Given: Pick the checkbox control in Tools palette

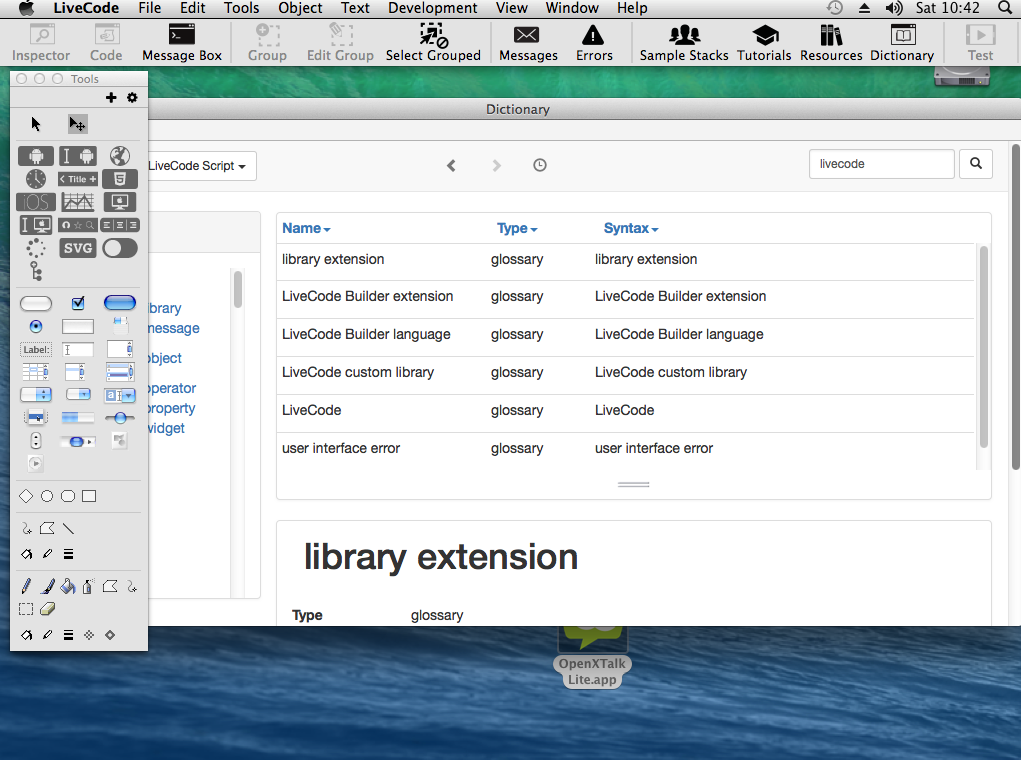Looking at the screenshot, I should (x=78, y=303).
